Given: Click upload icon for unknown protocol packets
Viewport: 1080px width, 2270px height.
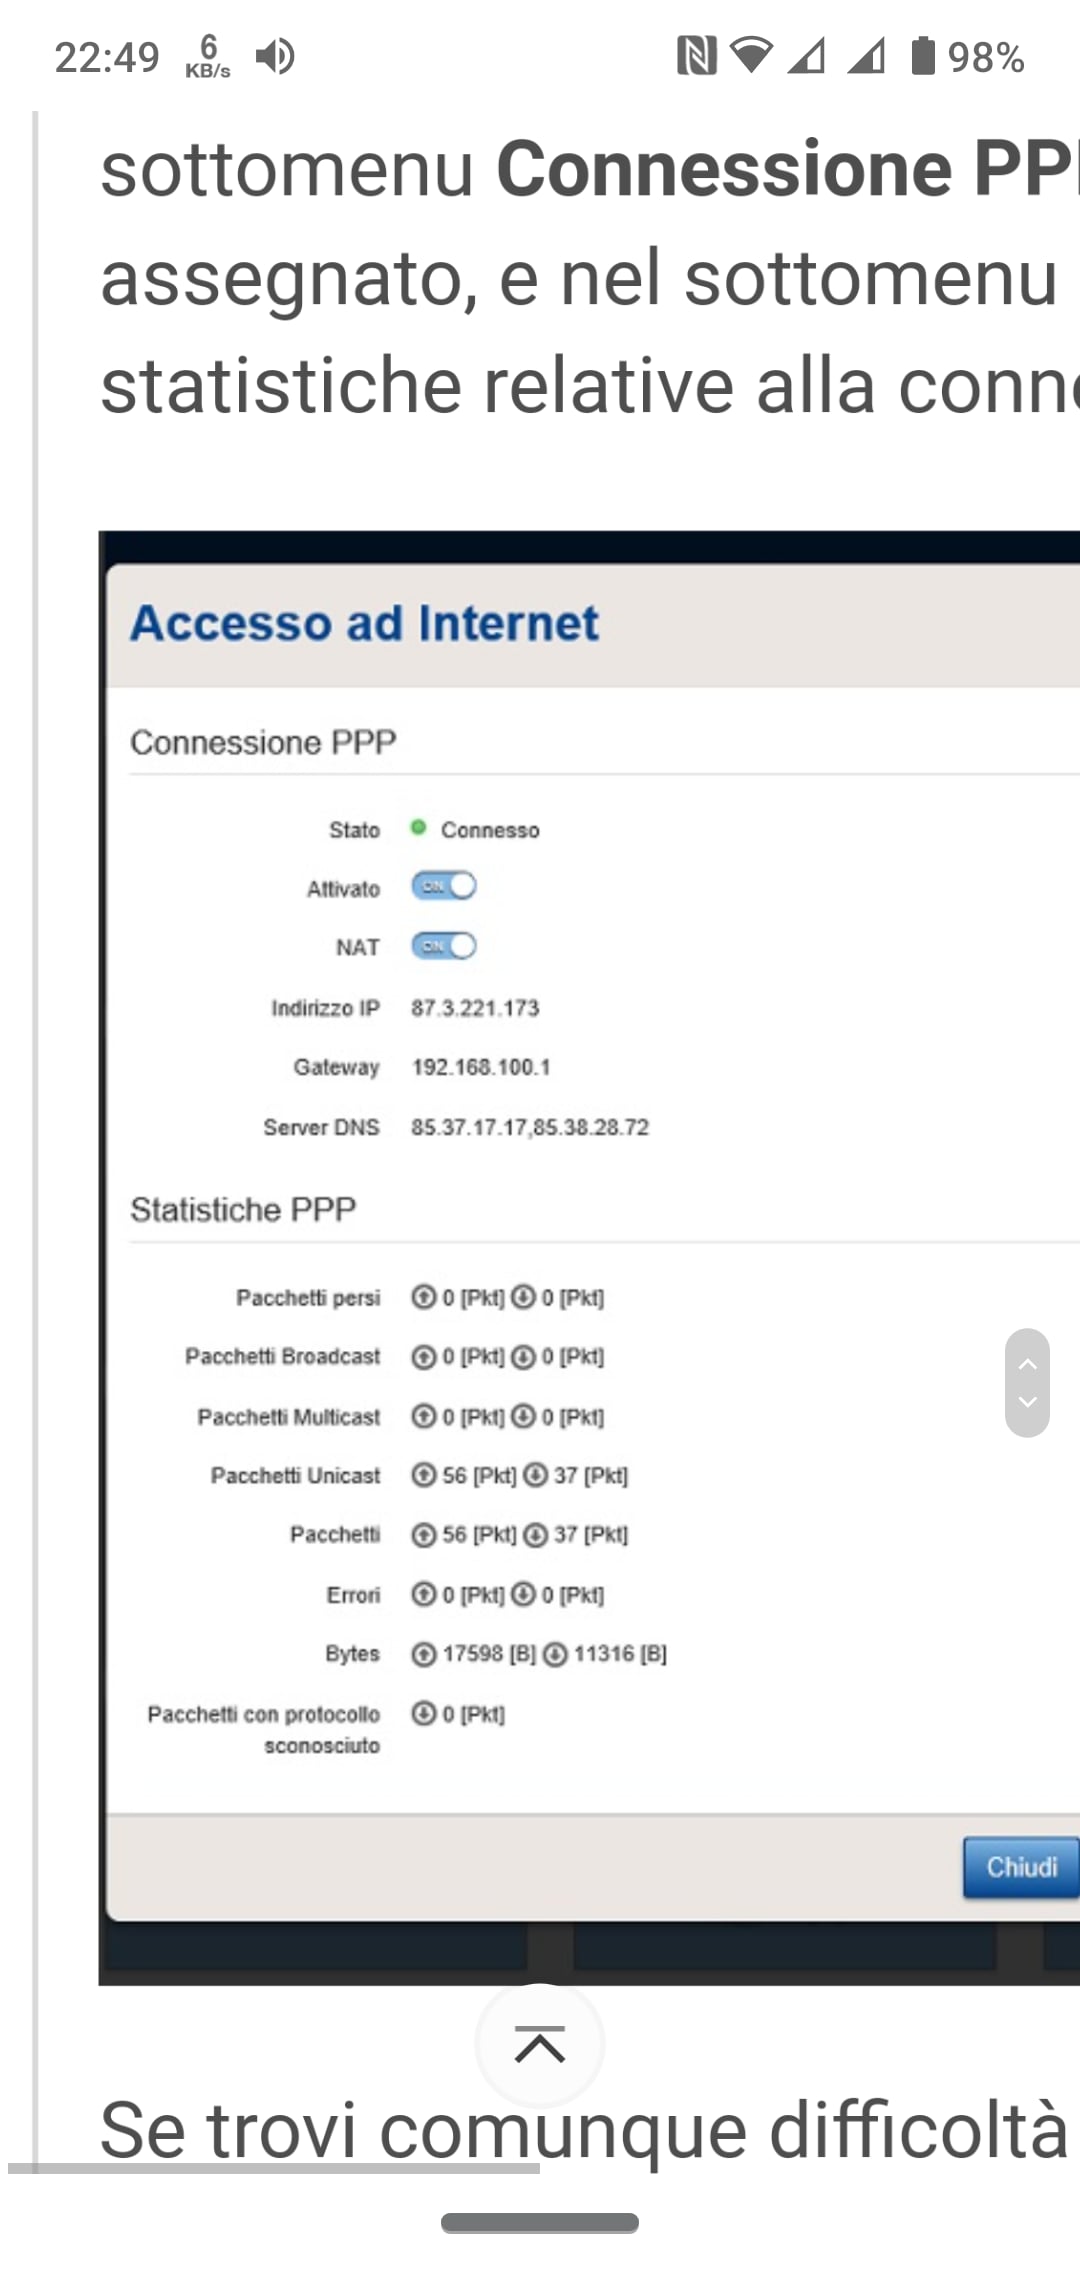Looking at the screenshot, I should point(424,1713).
